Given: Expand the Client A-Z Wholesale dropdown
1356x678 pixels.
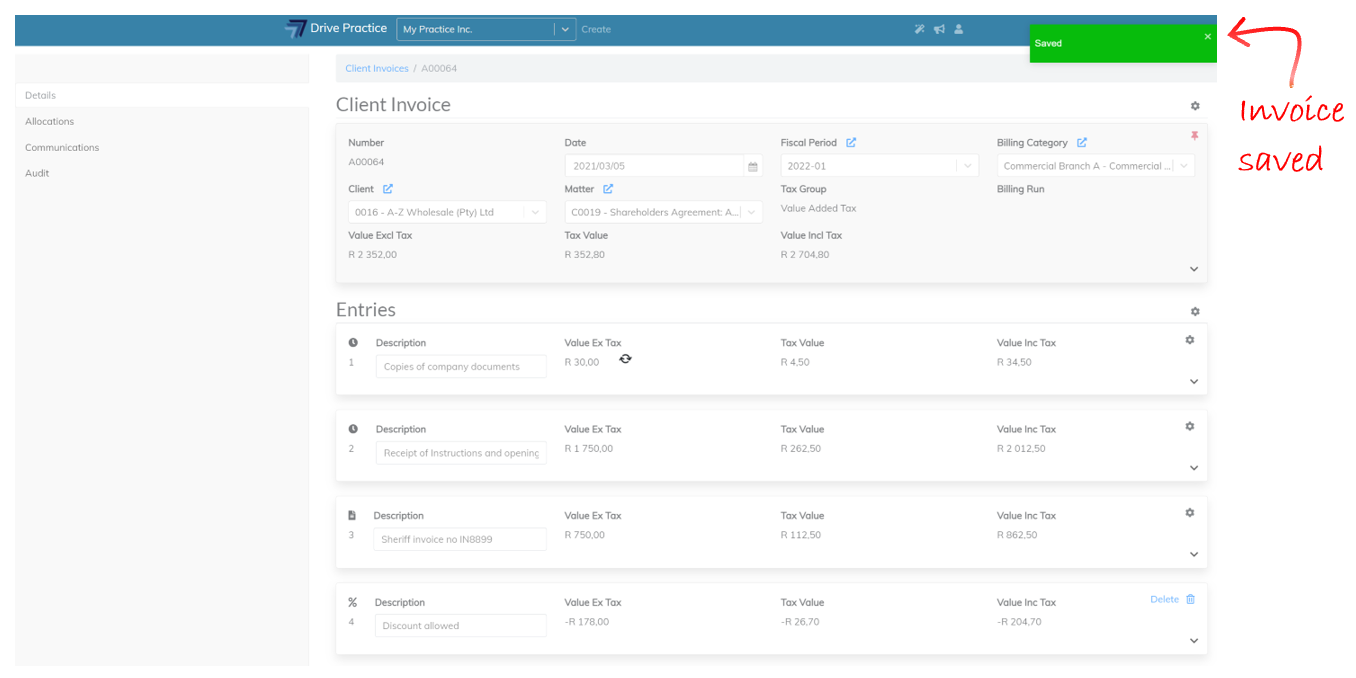Looking at the screenshot, I should [x=535, y=212].
